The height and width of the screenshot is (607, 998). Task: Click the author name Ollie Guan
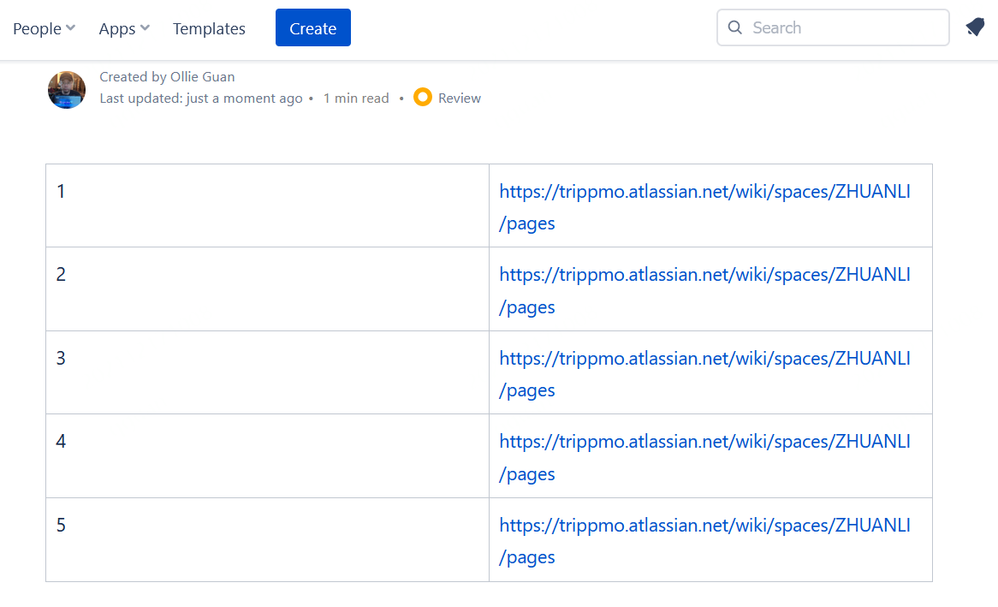(x=202, y=76)
